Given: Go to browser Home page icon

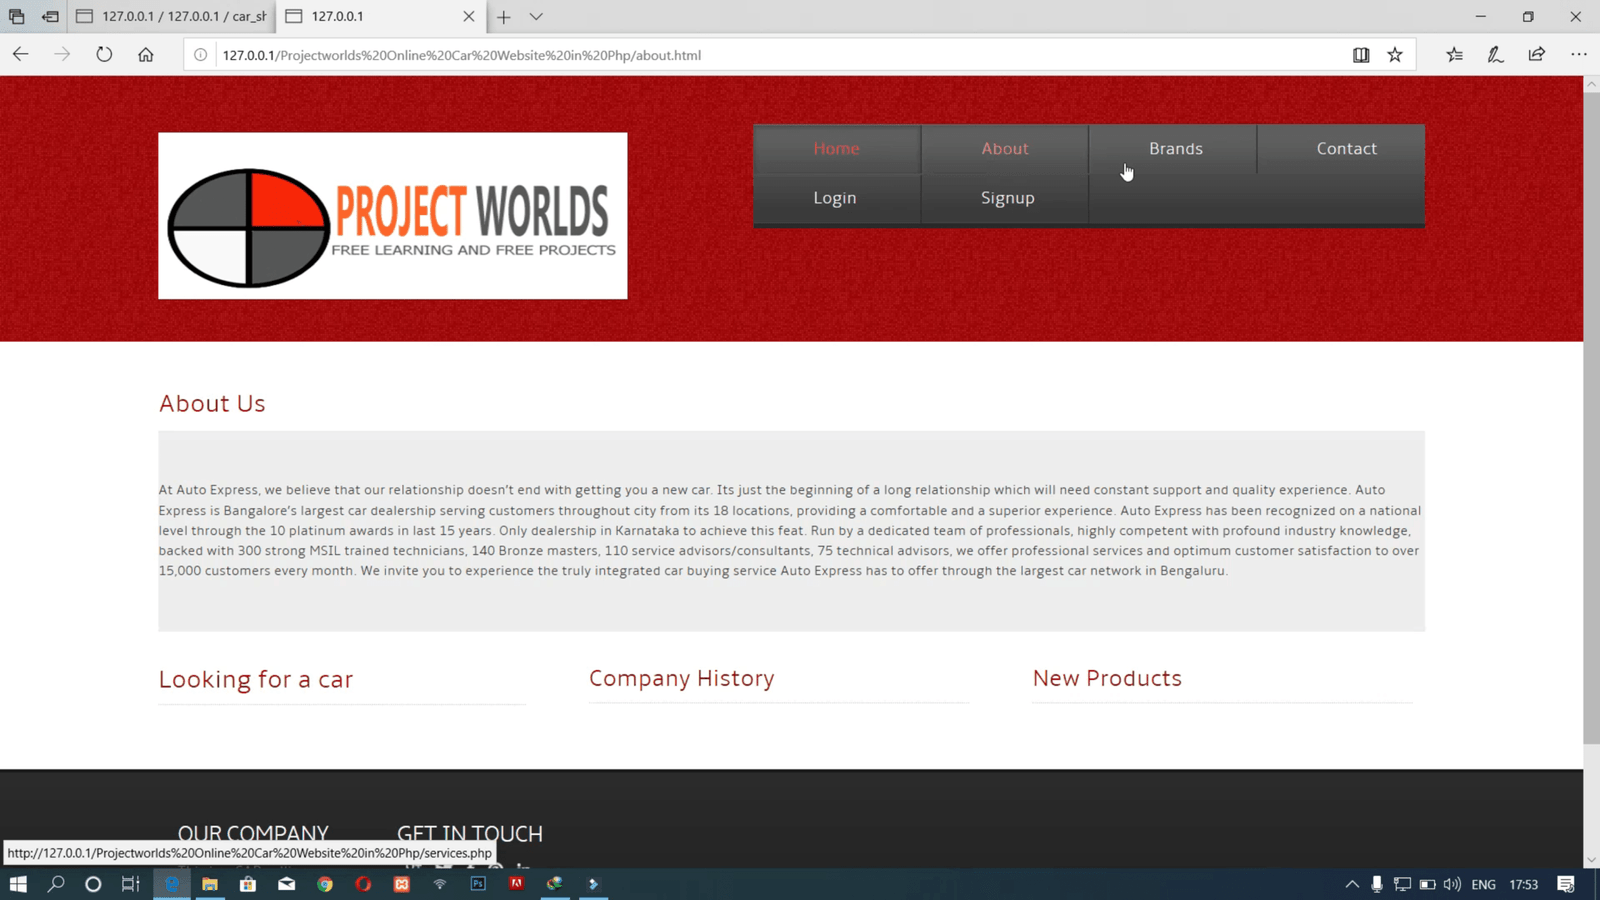Looking at the screenshot, I should [146, 55].
